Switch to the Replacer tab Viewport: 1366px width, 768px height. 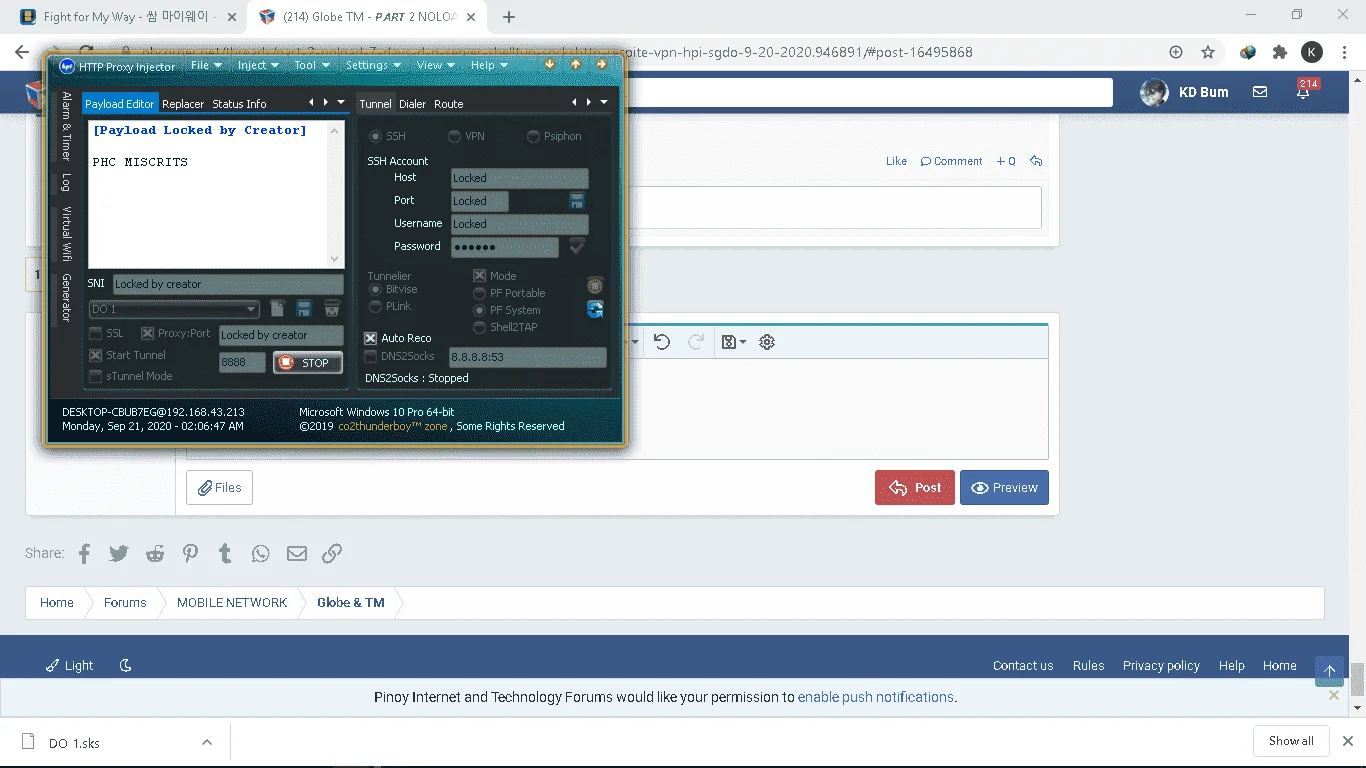click(x=183, y=104)
